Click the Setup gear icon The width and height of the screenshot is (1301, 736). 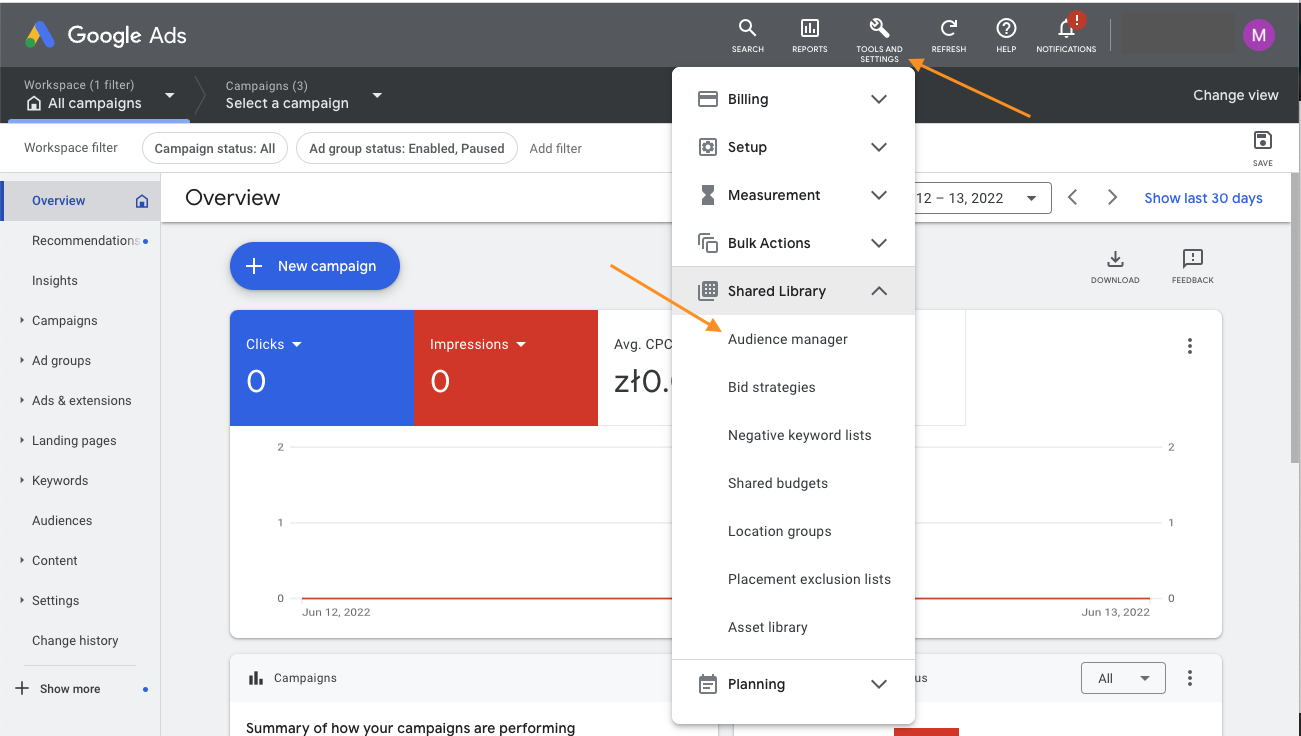click(x=708, y=147)
